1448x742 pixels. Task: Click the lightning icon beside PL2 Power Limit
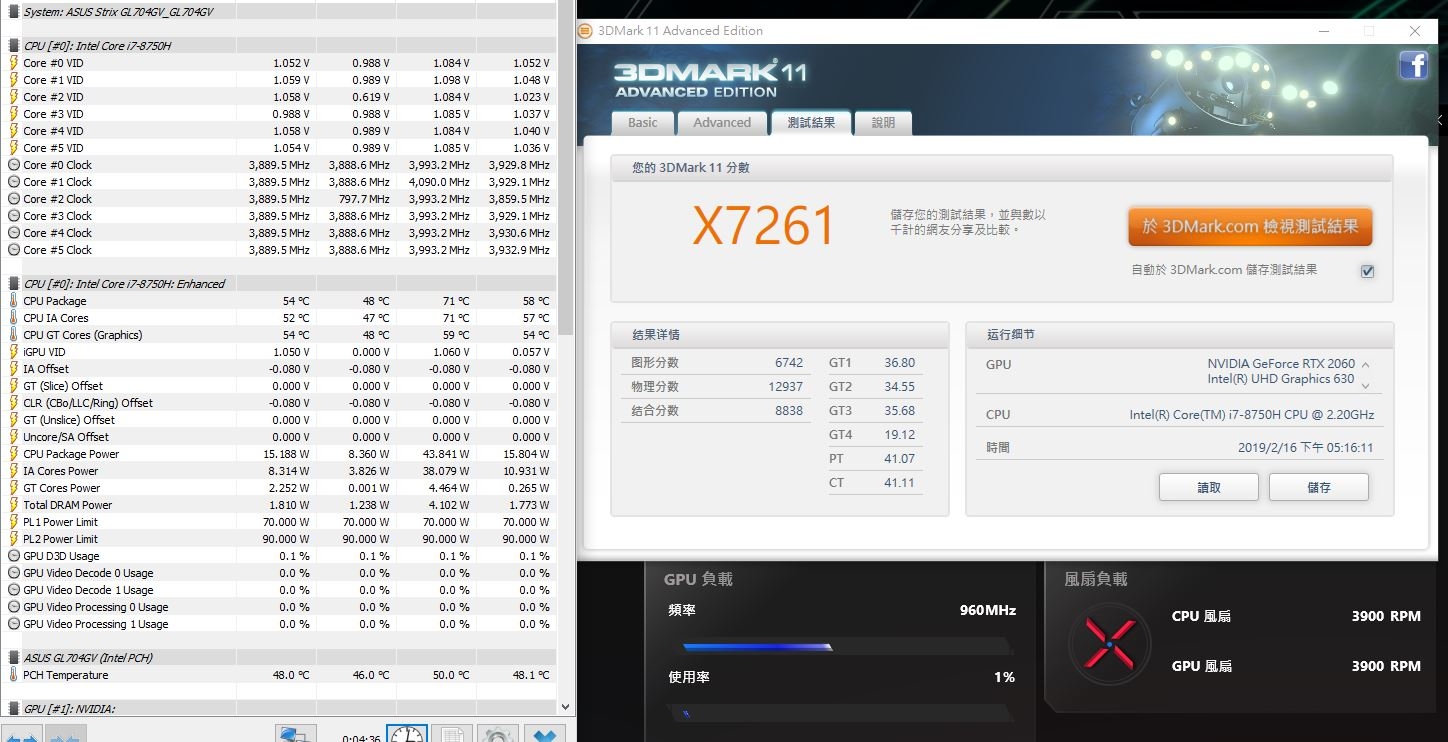tap(14, 539)
